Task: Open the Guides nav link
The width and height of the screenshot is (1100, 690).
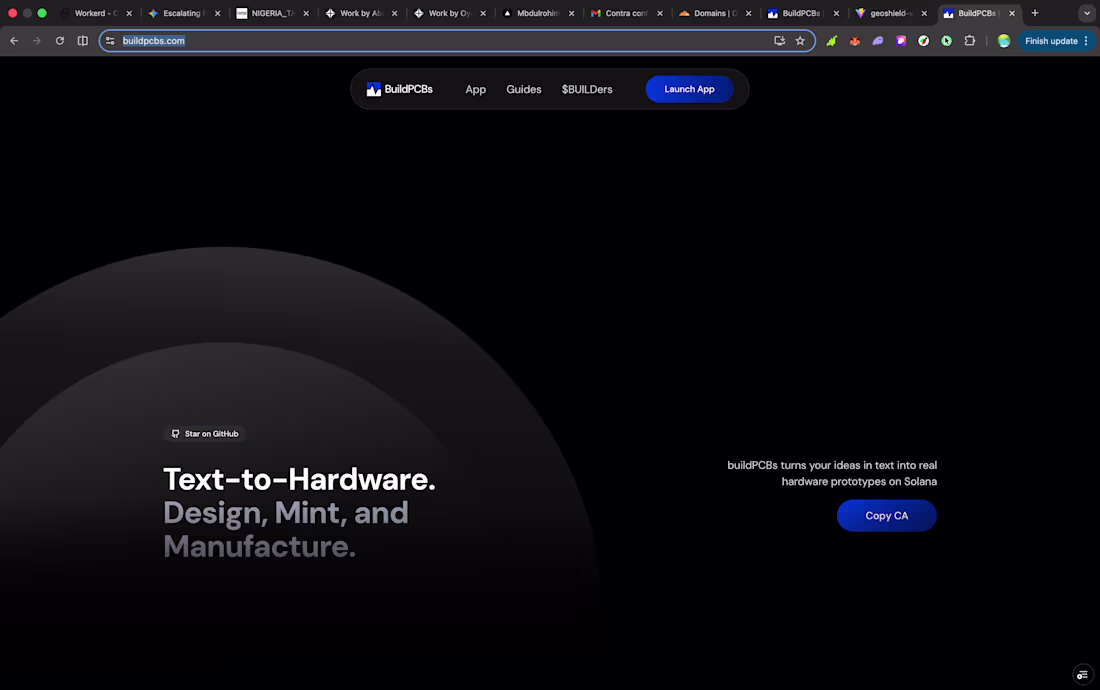Action: coord(524,89)
